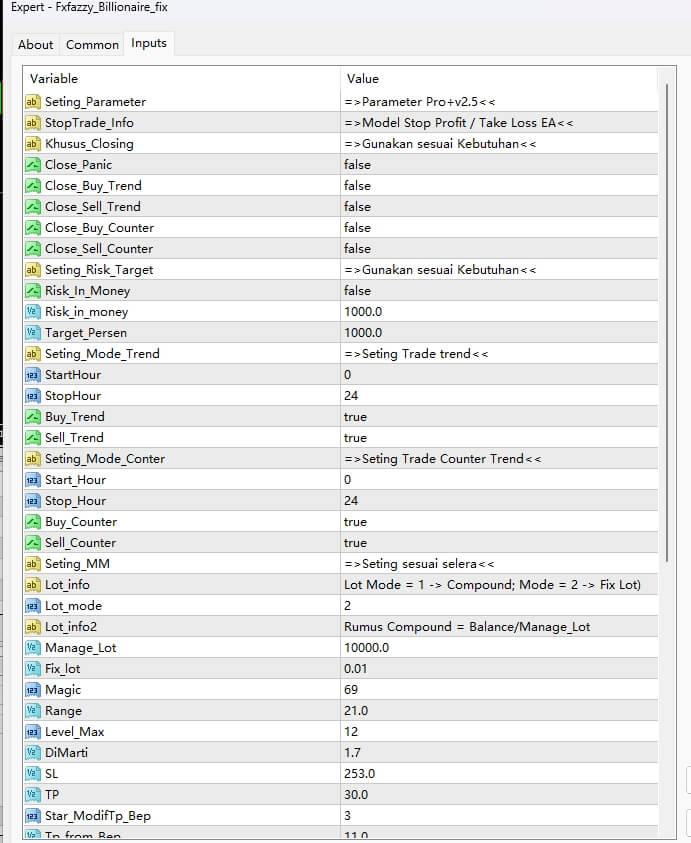Click the StartHour integer icon
The height and width of the screenshot is (843, 691).
[32, 375]
